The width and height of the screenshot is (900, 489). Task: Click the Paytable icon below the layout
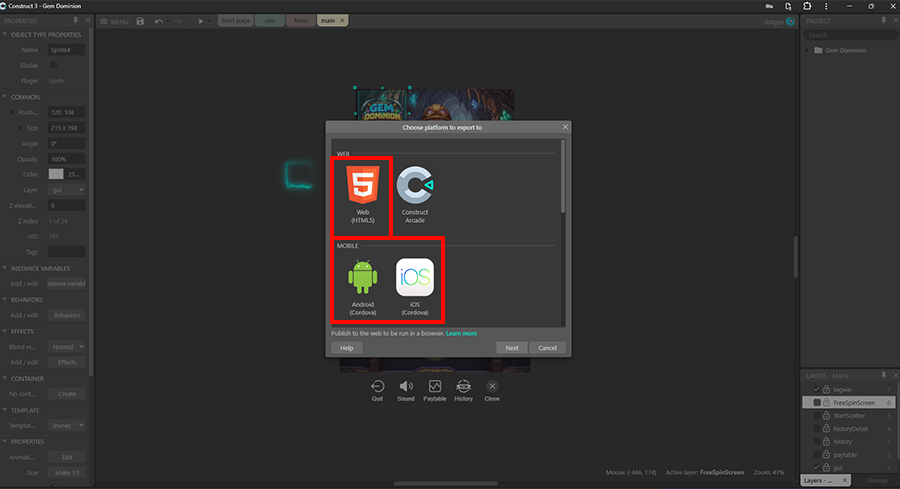tap(435, 390)
